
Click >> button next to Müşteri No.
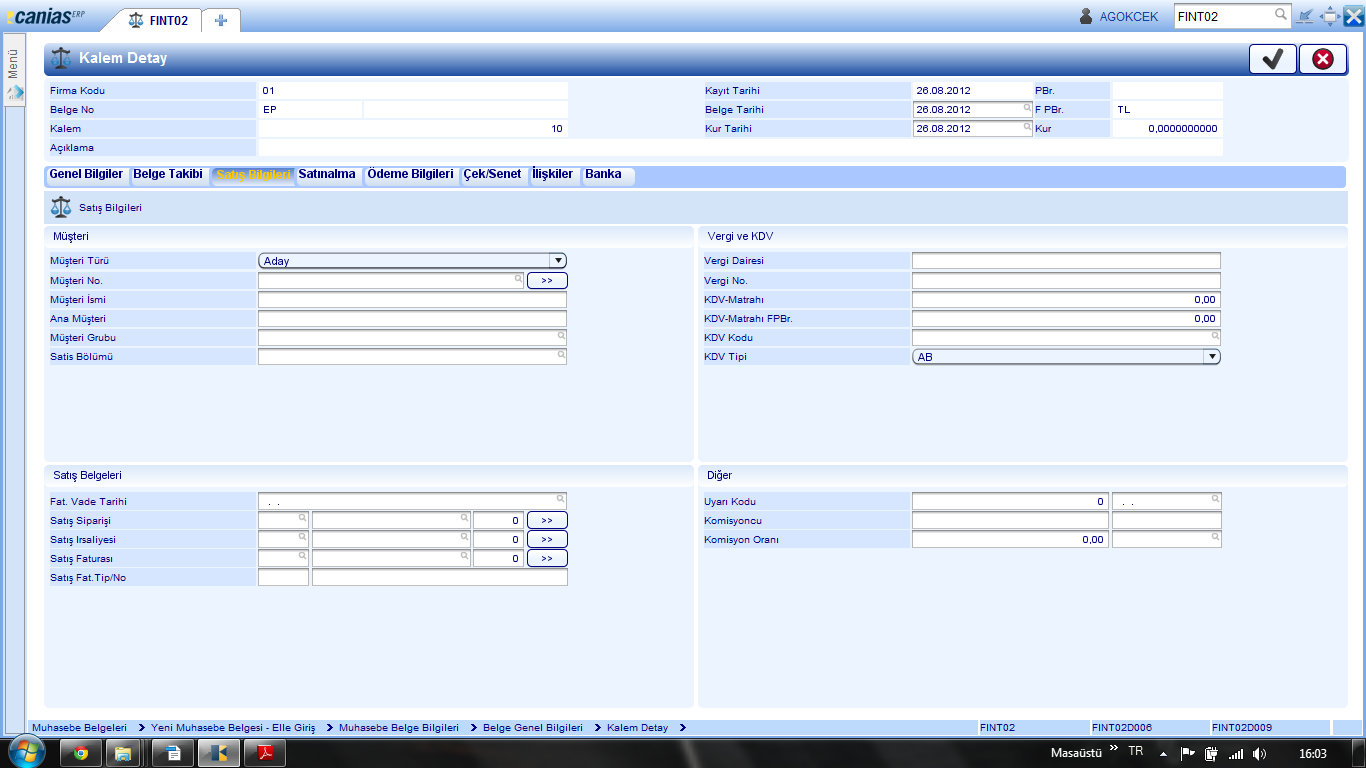(547, 281)
